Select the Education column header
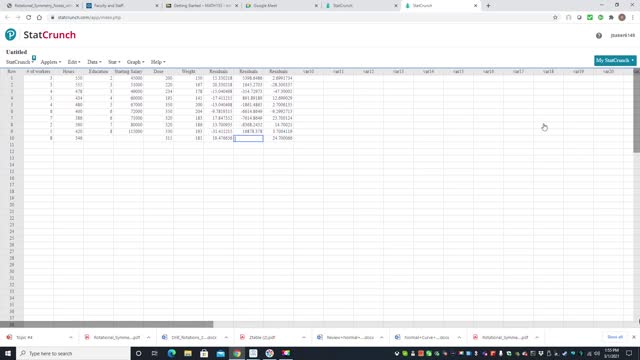 pyautogui.click(x=98, y=71)
